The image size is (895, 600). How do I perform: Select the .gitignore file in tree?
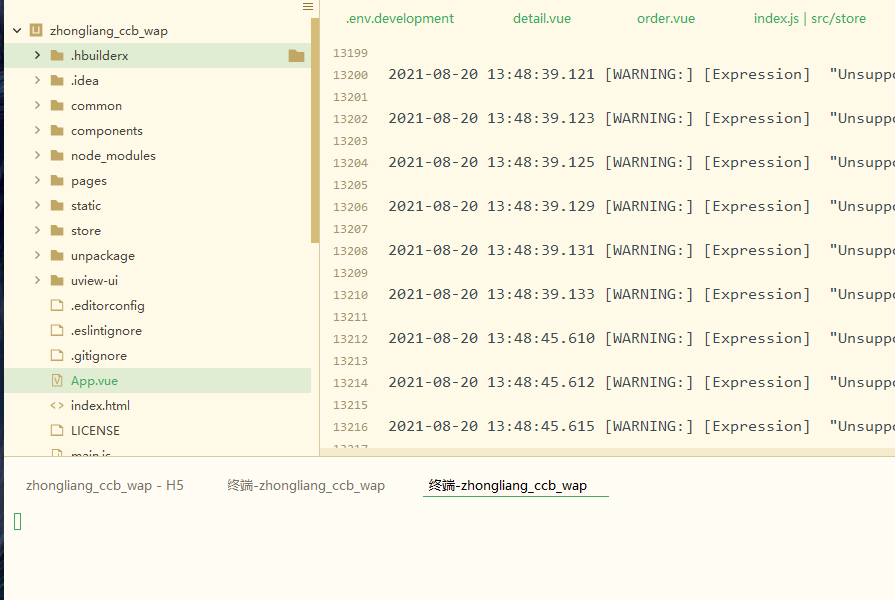98,356
